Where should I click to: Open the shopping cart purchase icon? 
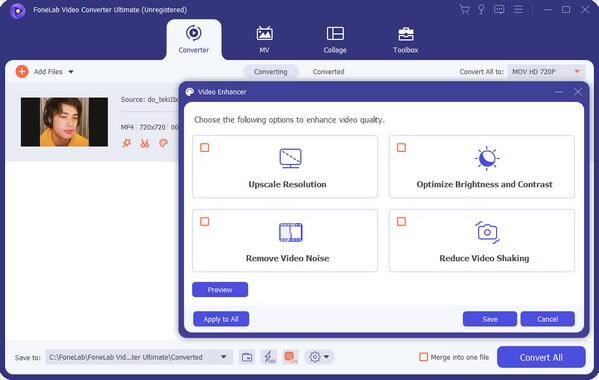point(465,10)
